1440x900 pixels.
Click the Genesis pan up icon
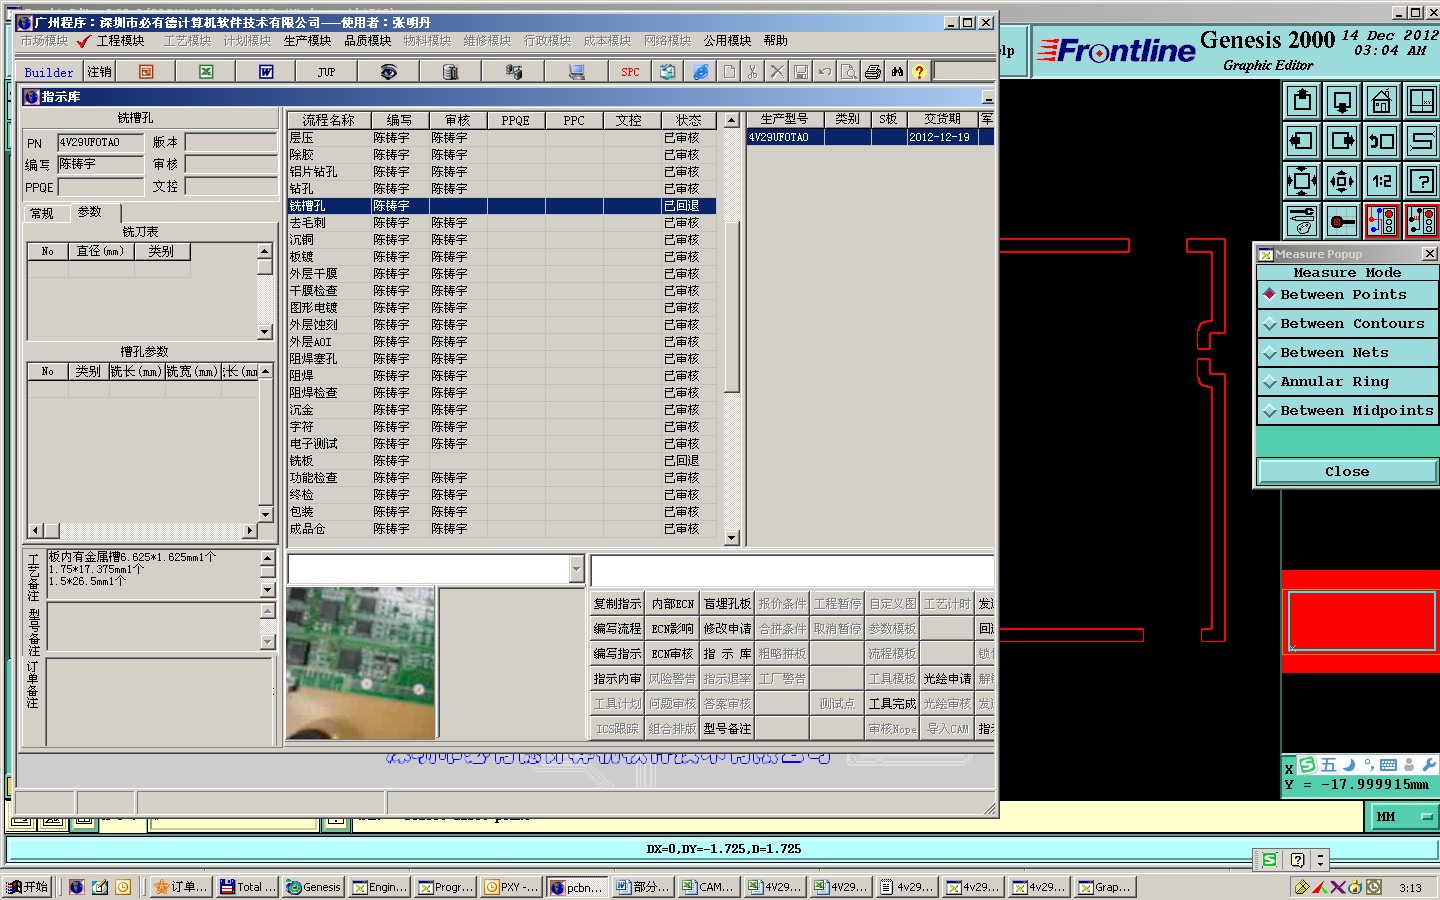click(1302, 101)
